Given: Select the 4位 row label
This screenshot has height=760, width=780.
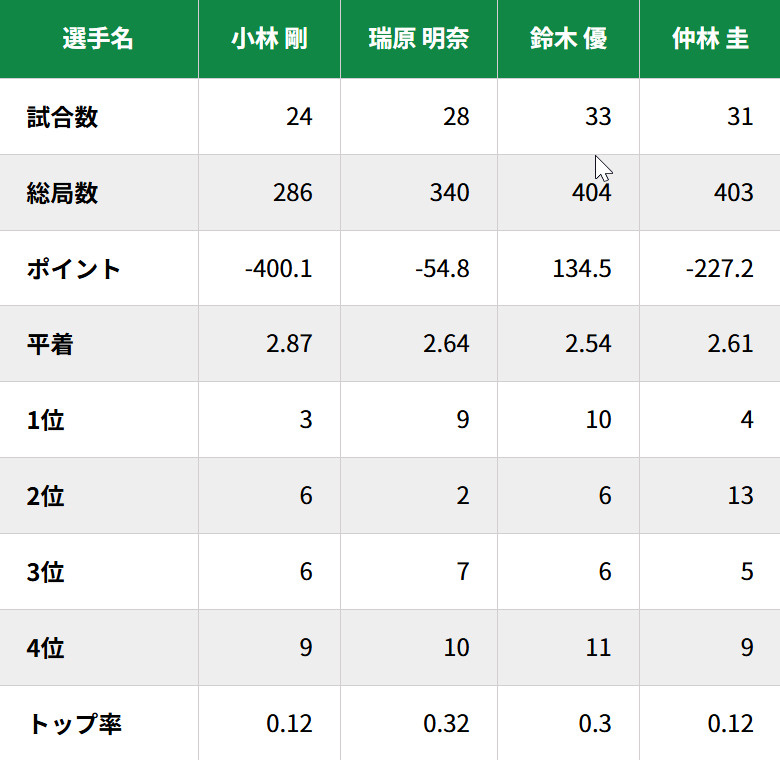Looking at the screenshot, I should tap(46, 648).
